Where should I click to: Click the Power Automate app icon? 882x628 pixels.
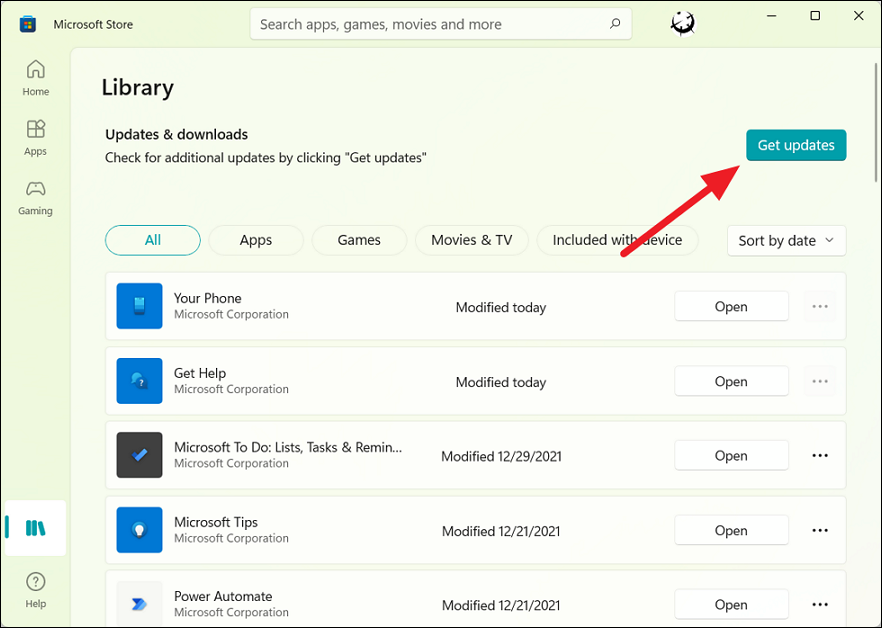click(x=140, y=604)
